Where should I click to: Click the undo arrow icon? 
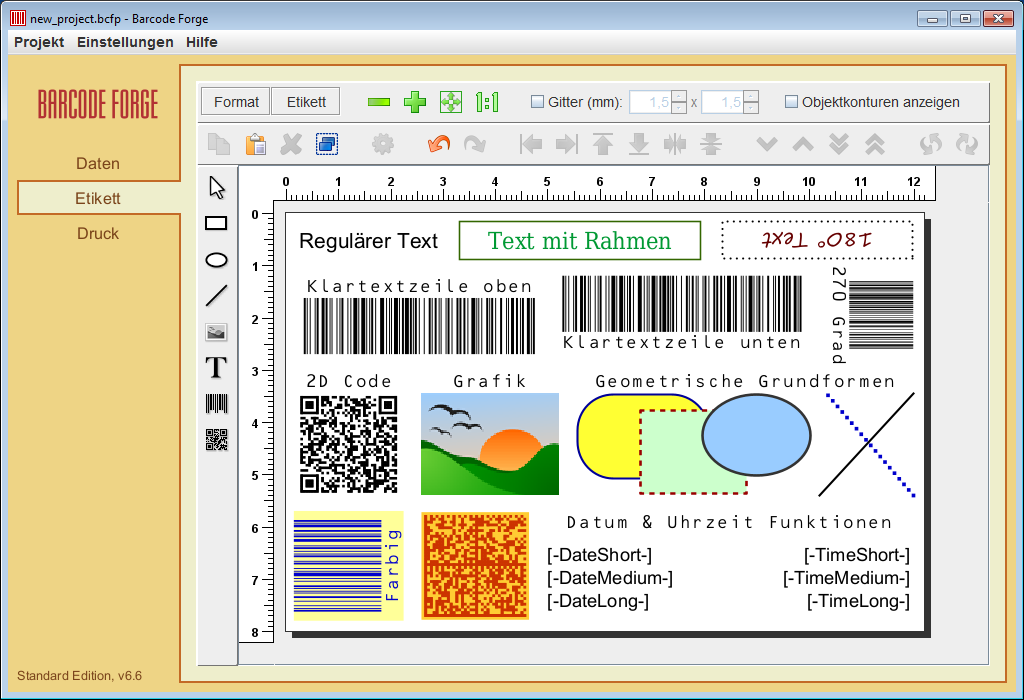pyautogui.click(x=438, y=144)
